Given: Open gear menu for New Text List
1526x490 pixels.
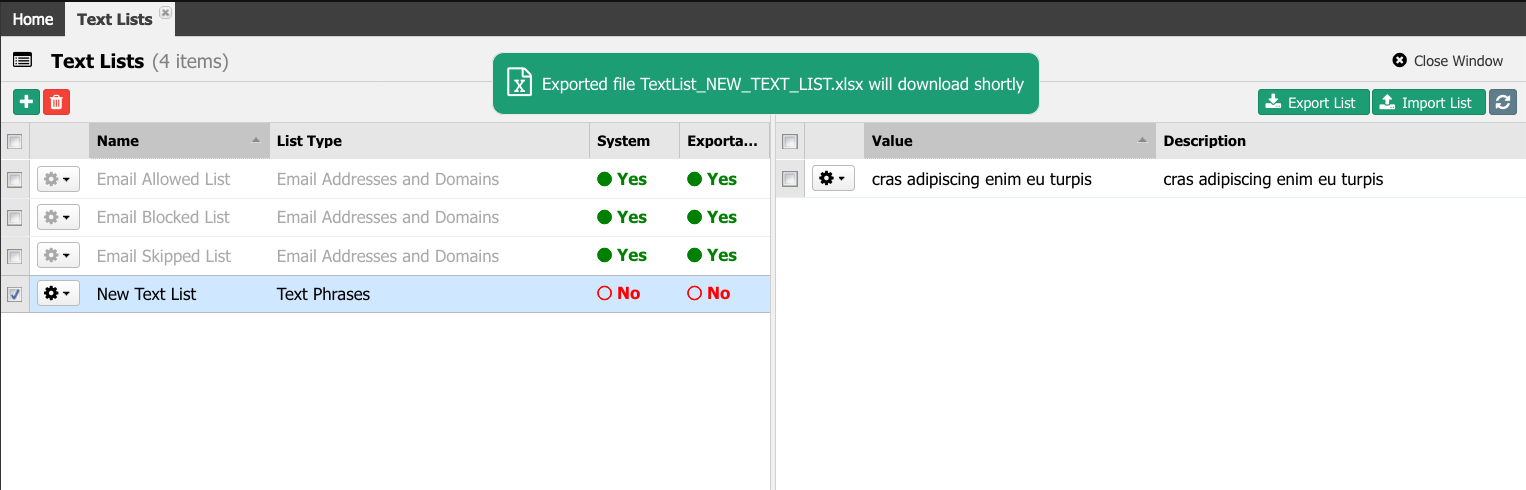Looking at the screenshot, I should (58, 293).
